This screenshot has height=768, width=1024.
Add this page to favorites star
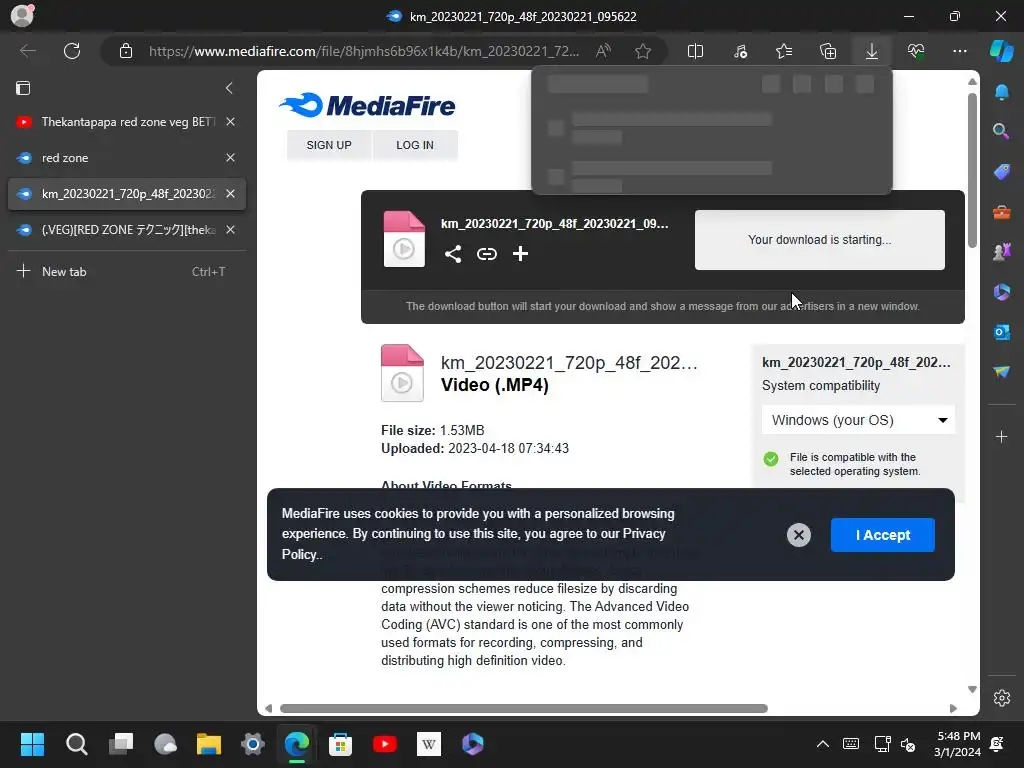point(643,51)
